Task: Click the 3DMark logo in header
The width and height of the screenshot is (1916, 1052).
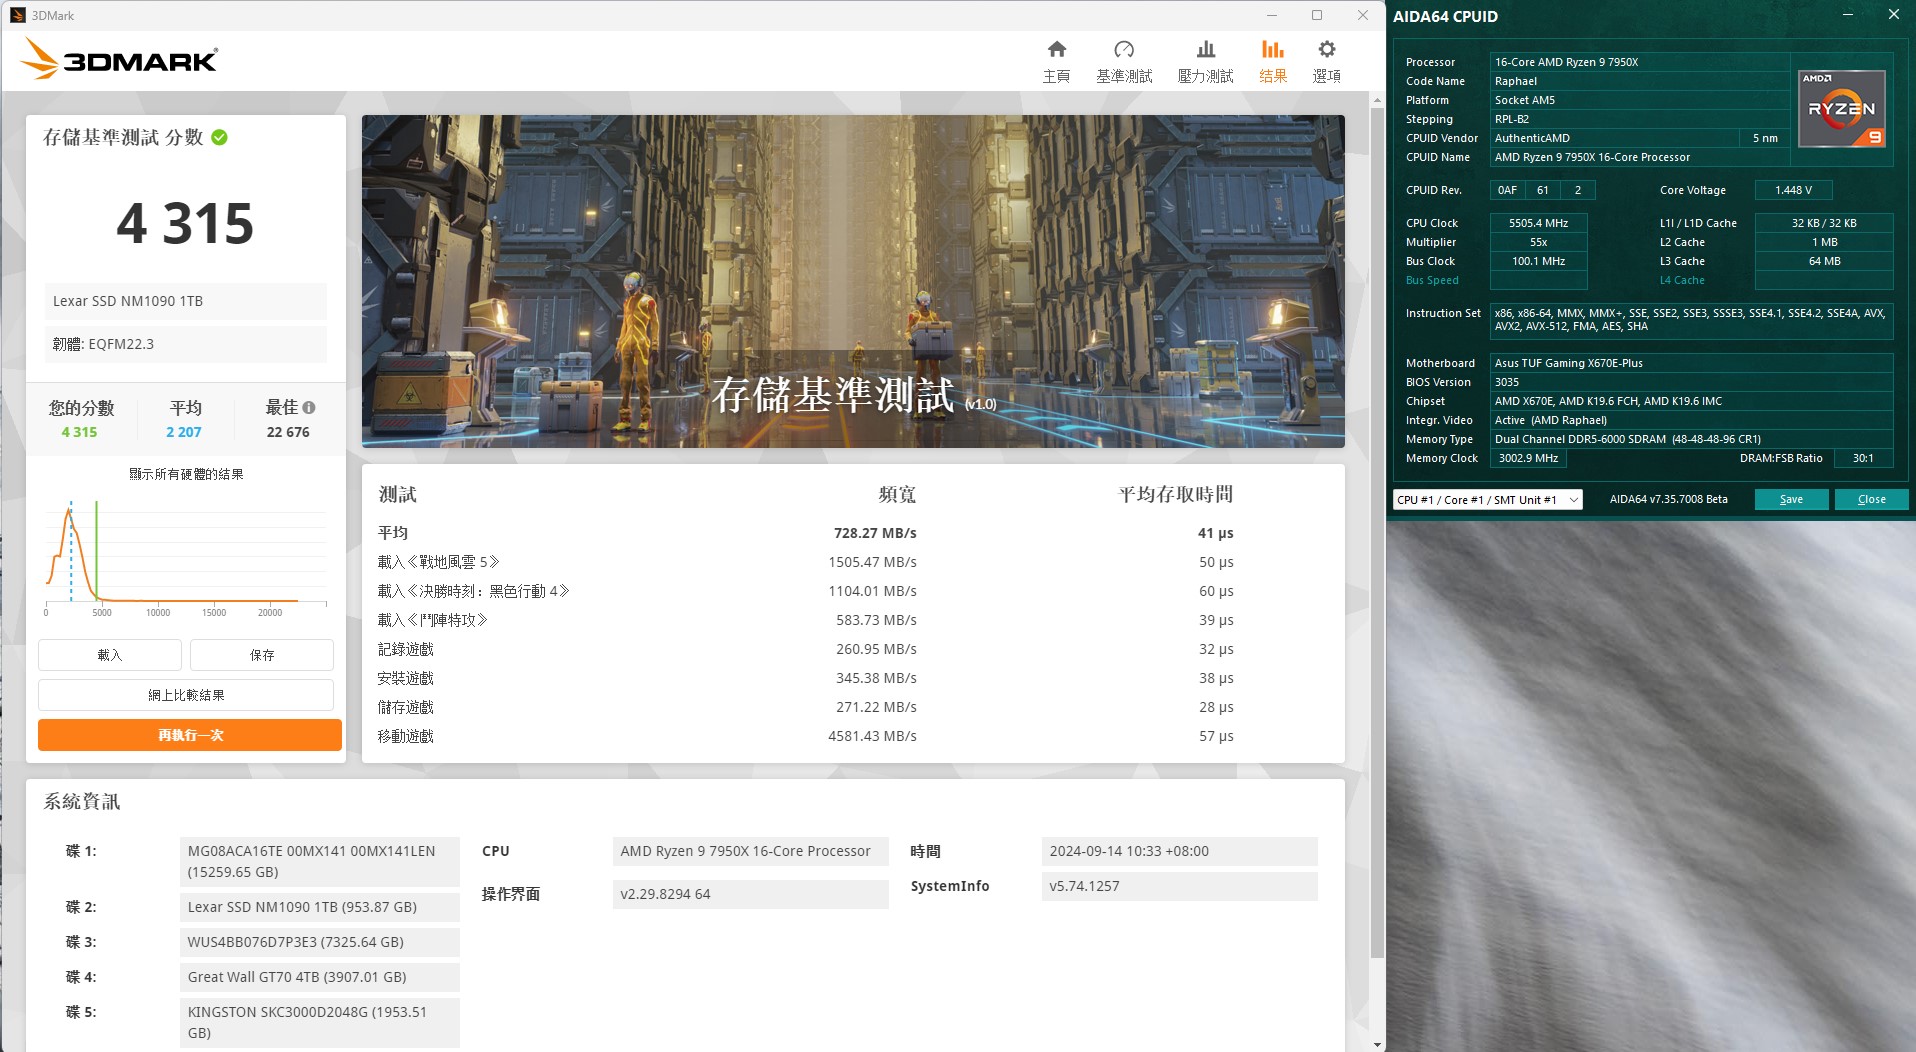Action: pyautogui.click(x=119, y=59)
